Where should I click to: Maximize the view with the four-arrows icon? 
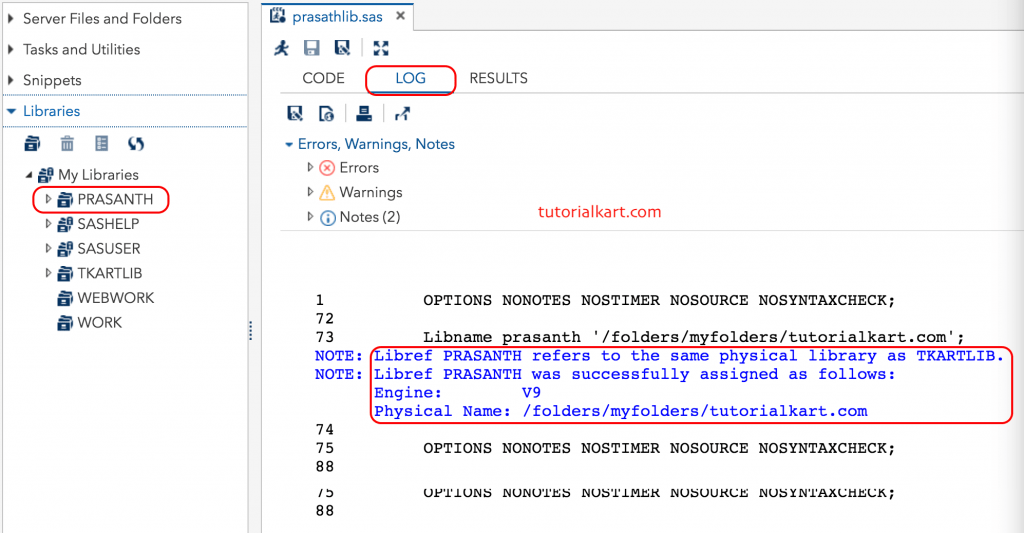pos(381,48)
